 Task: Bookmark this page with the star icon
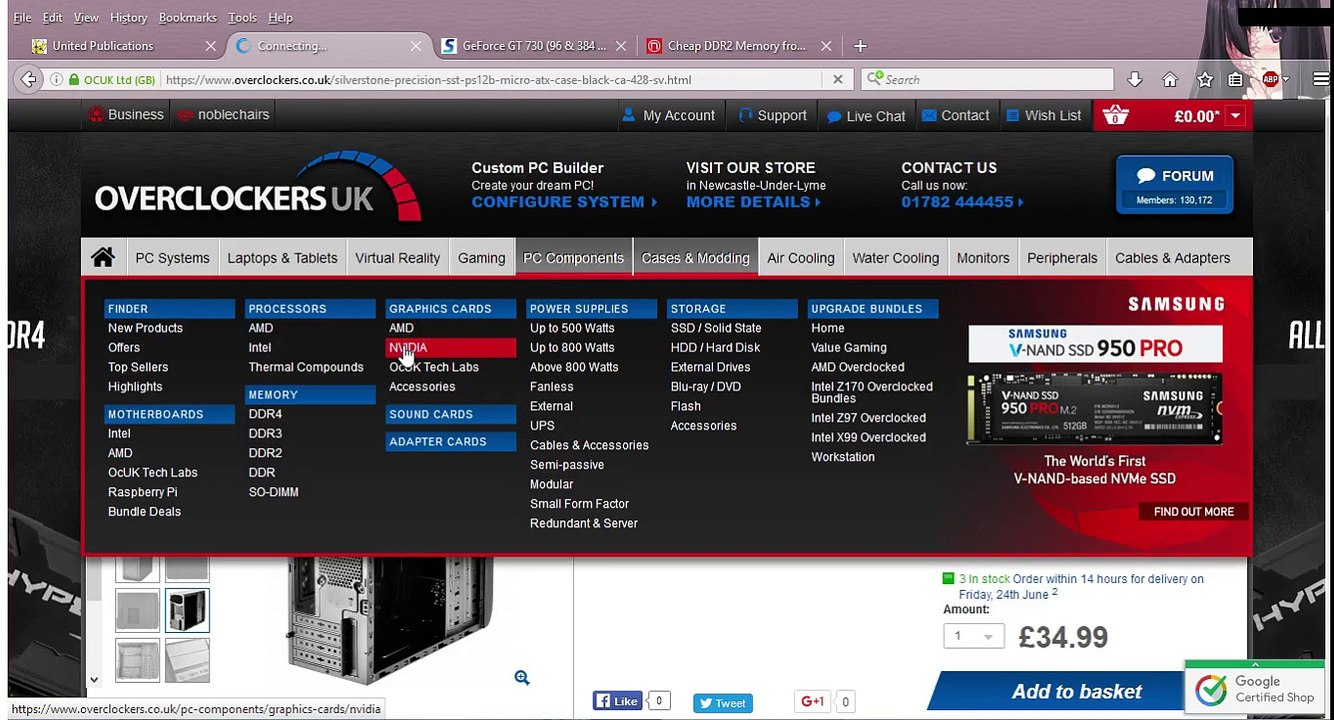pyautogui.click(x=1205, y=80)
